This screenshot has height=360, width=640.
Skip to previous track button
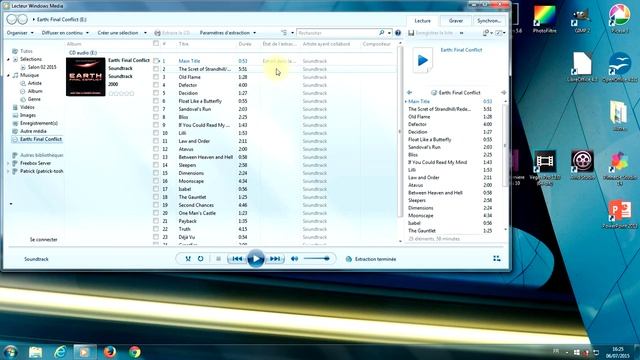pyautogui.click(x=237, y=259)
